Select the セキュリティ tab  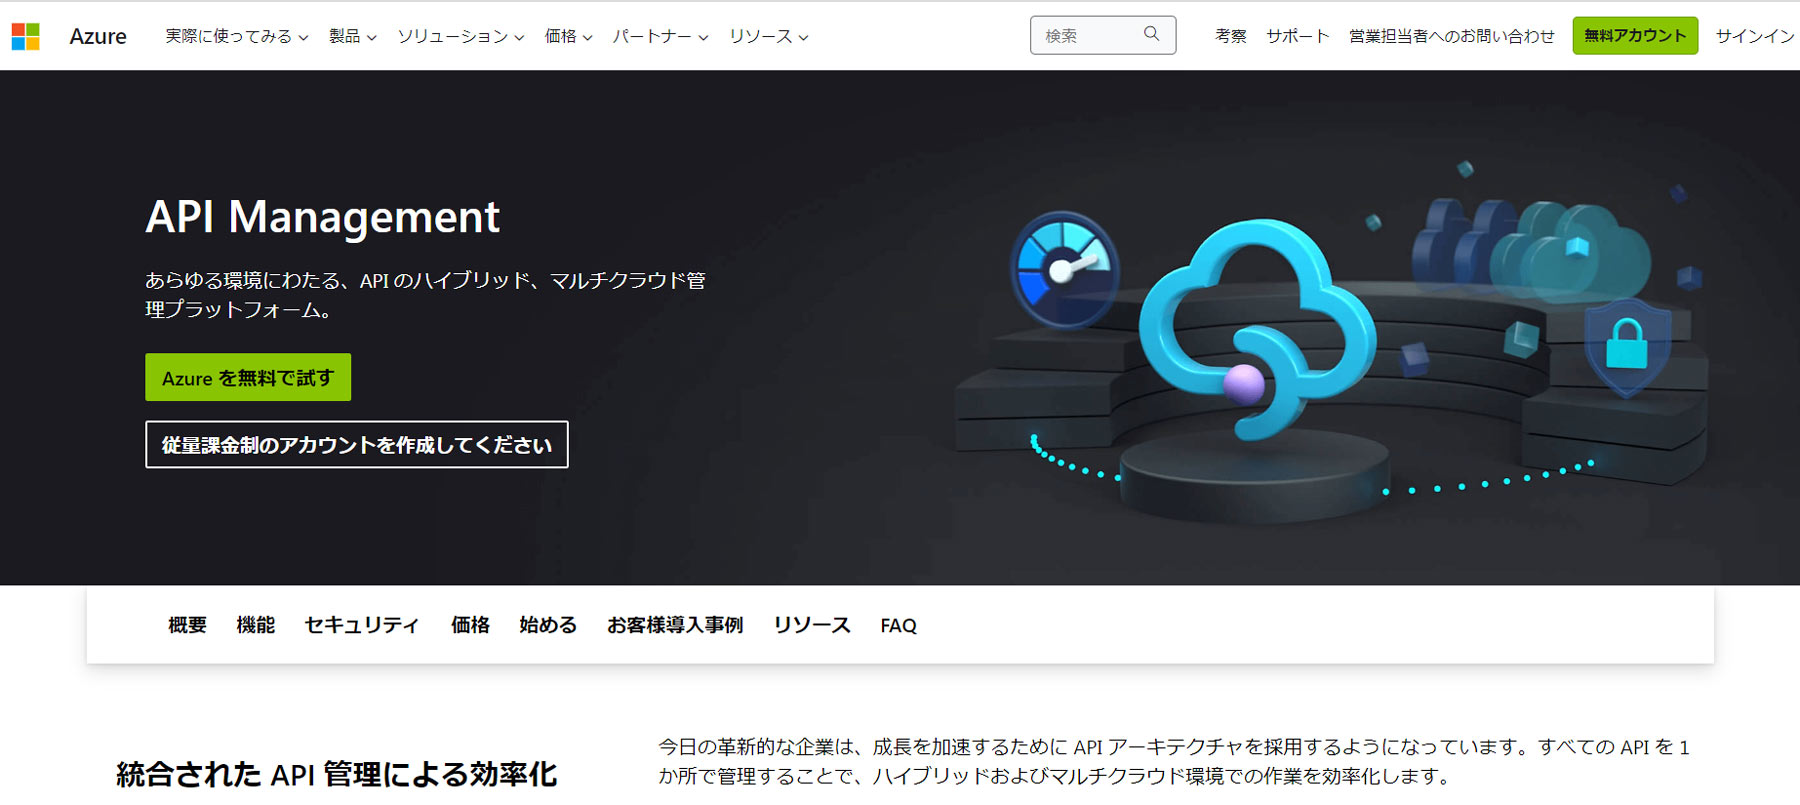(x=361, y=625)
